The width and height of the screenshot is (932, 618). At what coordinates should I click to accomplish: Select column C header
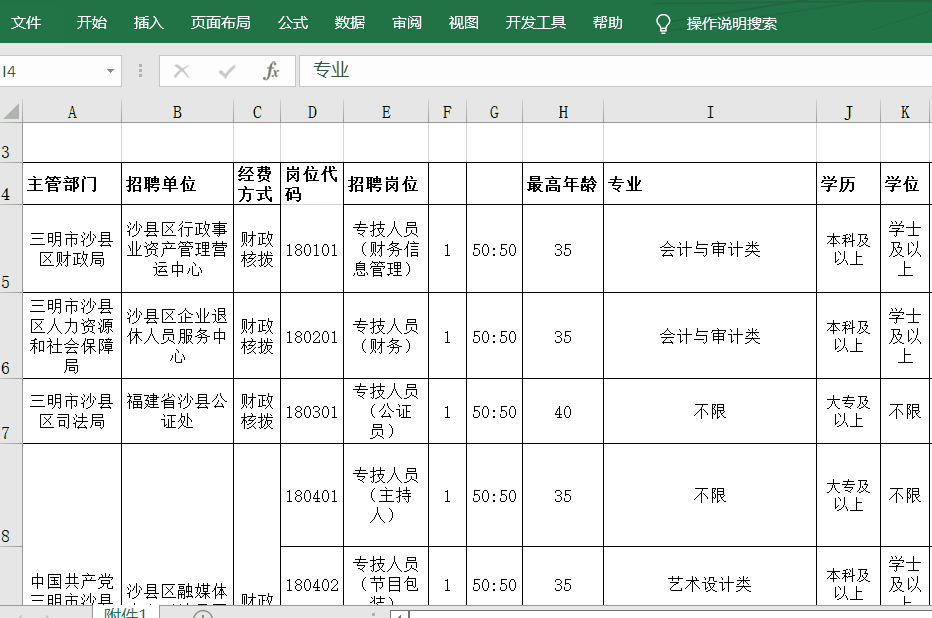click(257, 112)
